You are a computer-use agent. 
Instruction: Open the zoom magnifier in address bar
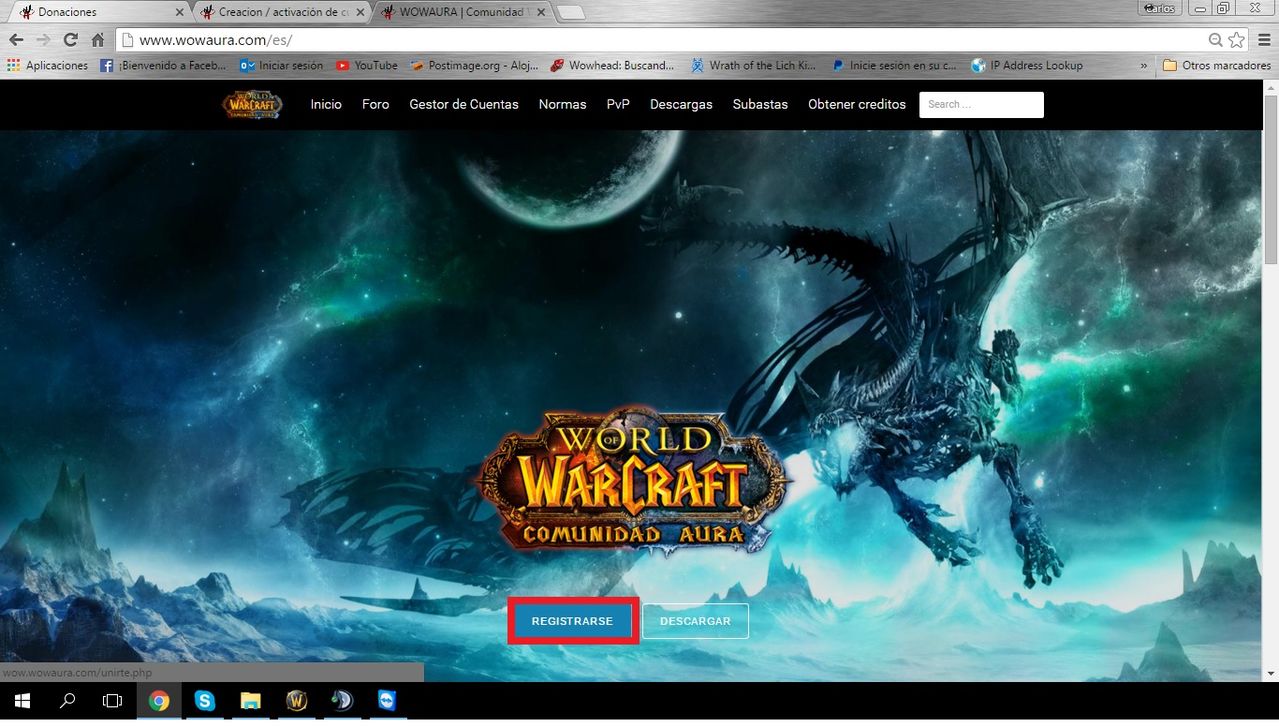(1215, 40)
